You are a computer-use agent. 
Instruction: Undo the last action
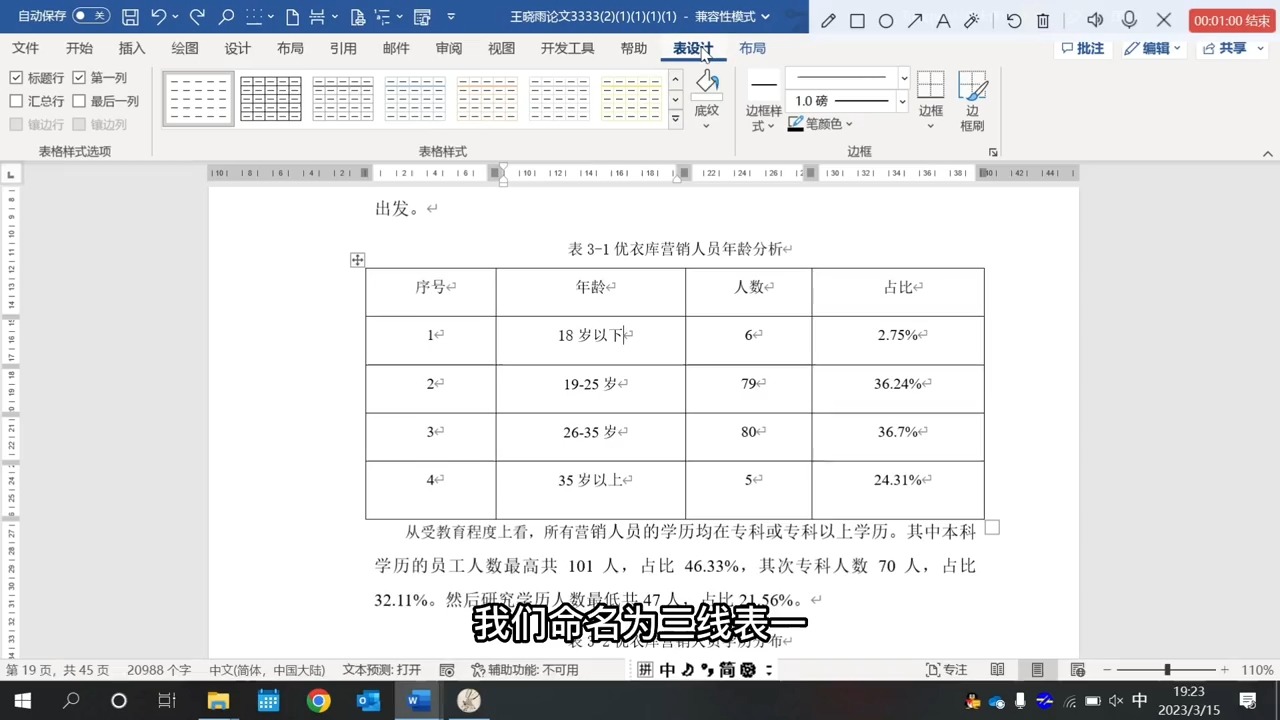[158, 17]
